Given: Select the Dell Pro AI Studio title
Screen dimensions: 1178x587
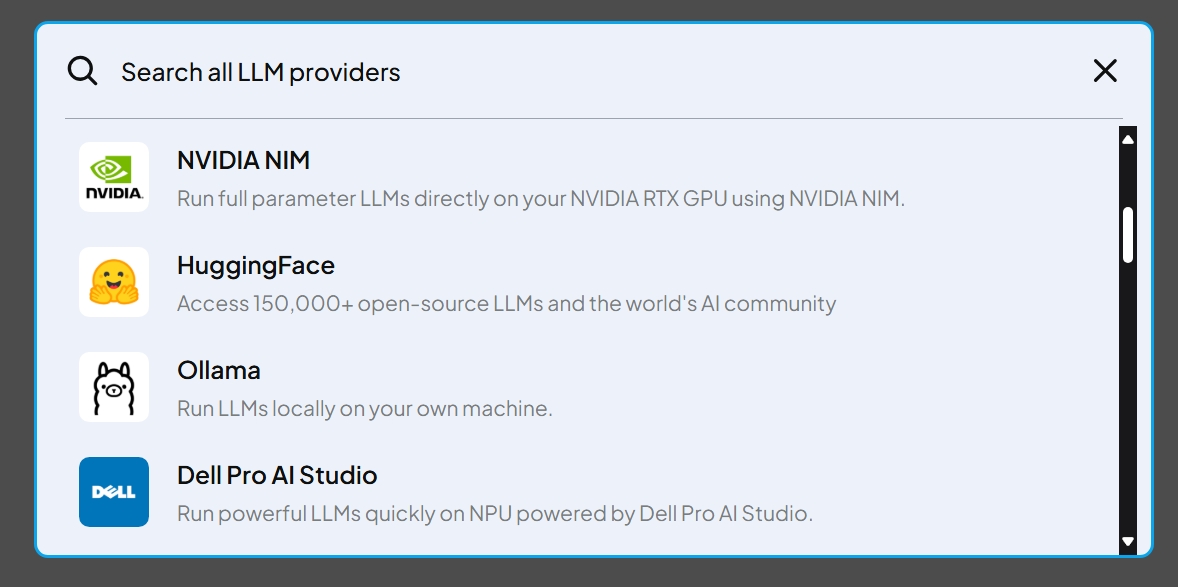Looking at the screenshot, I should click(x=277, y=475).
